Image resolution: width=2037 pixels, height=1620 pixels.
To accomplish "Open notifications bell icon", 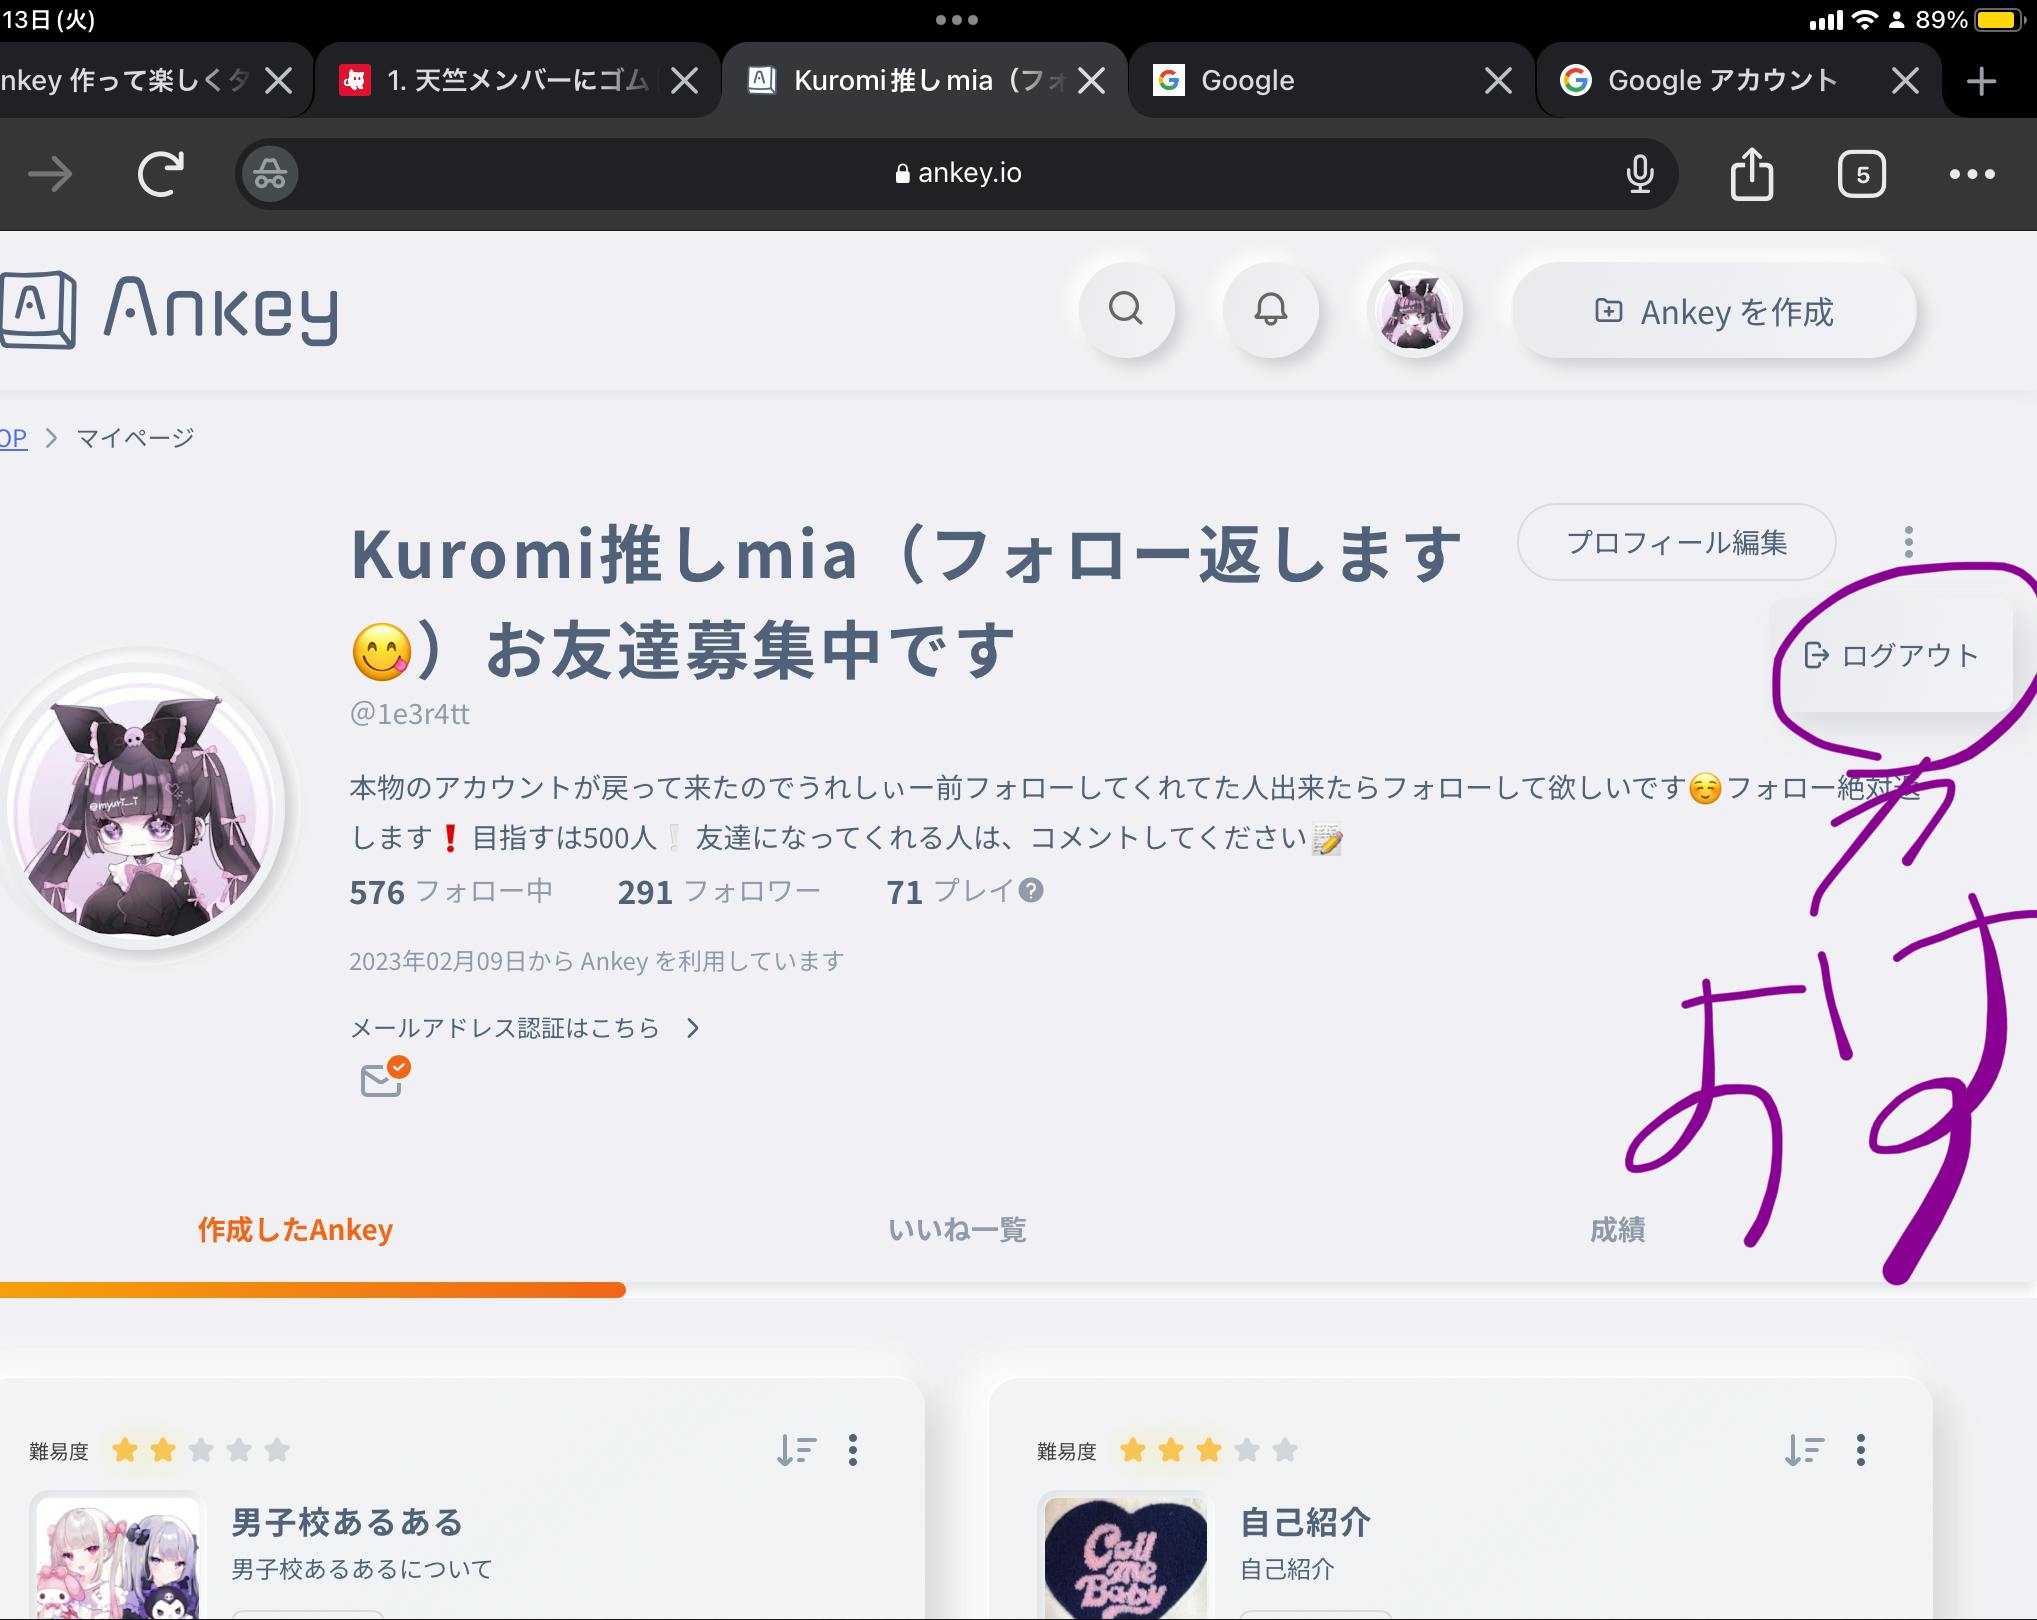I will [1270, 309].
